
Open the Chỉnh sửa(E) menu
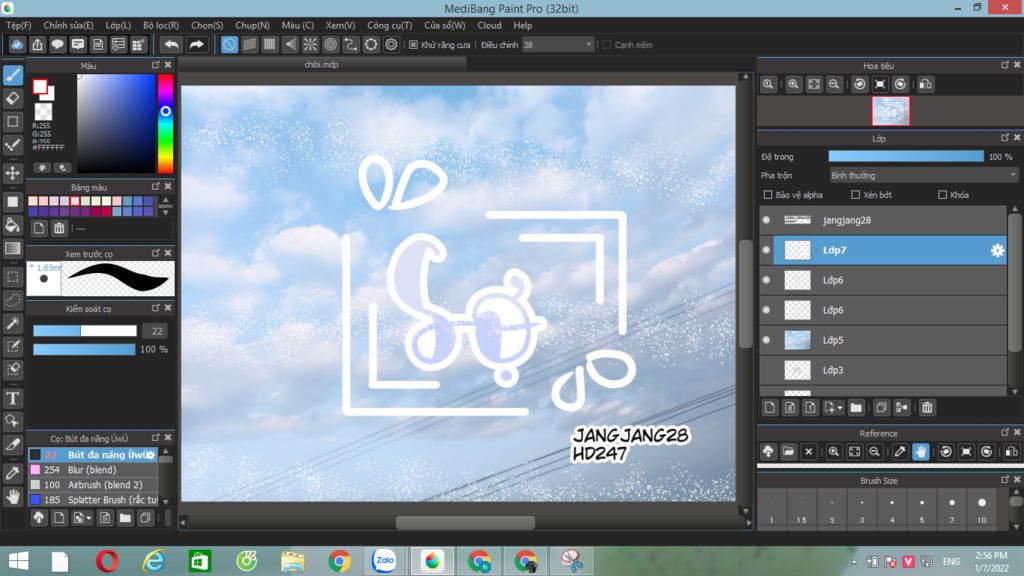(68, 25)
